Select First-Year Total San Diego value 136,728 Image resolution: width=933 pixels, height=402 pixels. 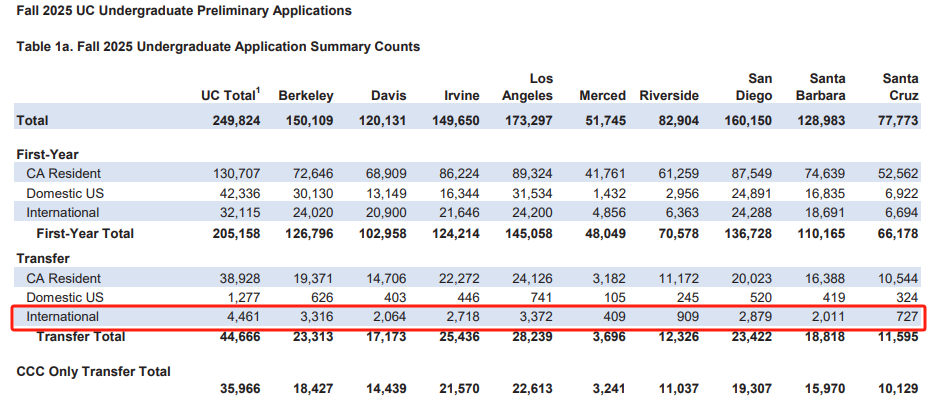(748, 234)
